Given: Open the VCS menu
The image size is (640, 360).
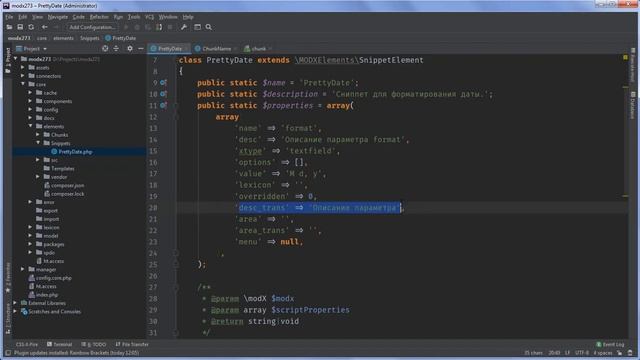Looking at the screenshot, I should tap(149, 17).
